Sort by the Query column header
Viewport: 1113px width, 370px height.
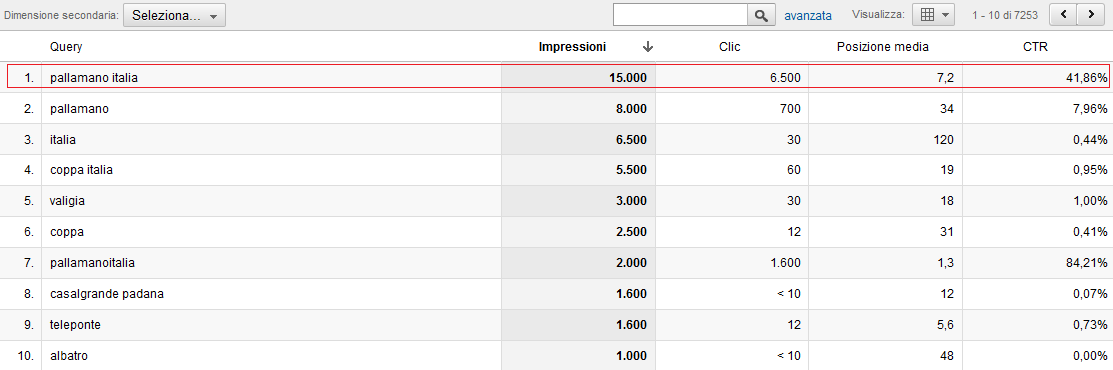[x=66, y=47]
